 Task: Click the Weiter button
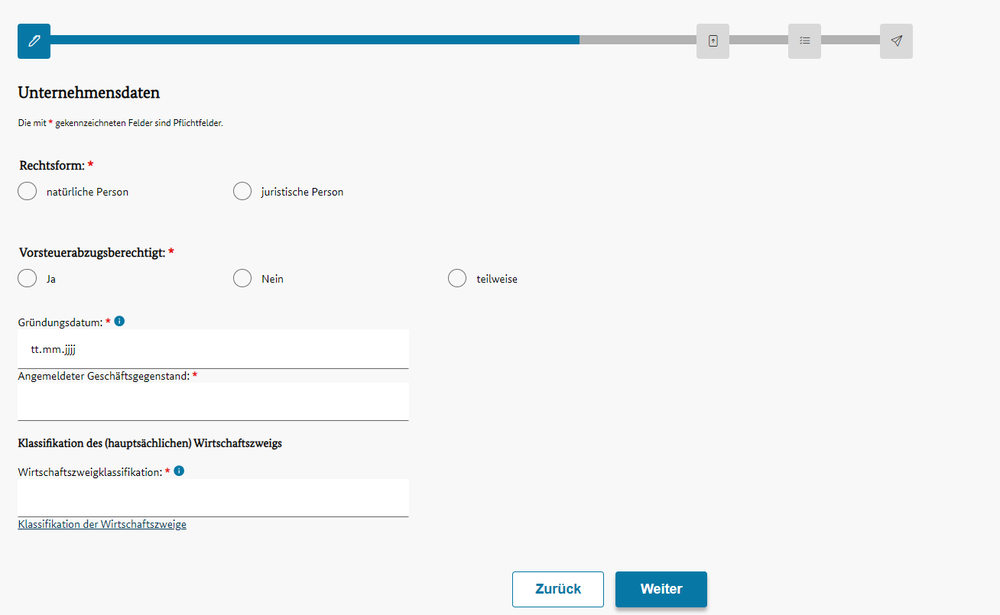click(x=661, y=589)
